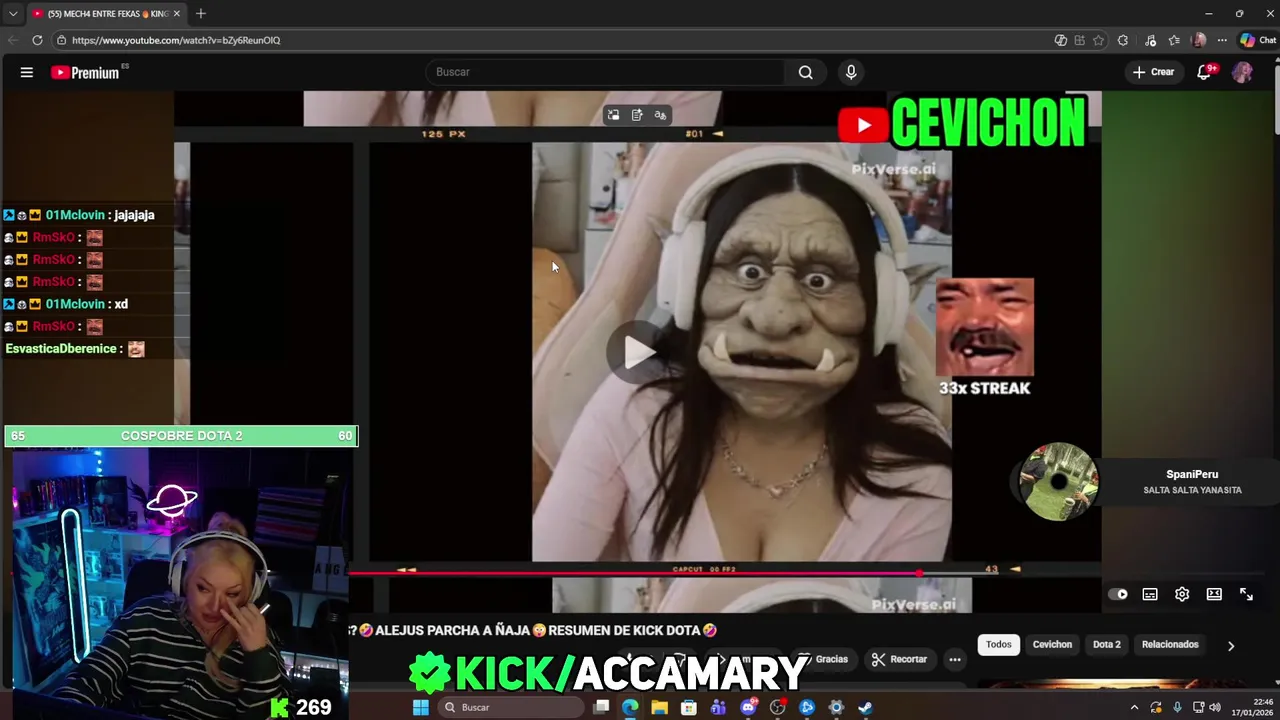
Task: Start voice search with microphone icon
Action: 851,72
